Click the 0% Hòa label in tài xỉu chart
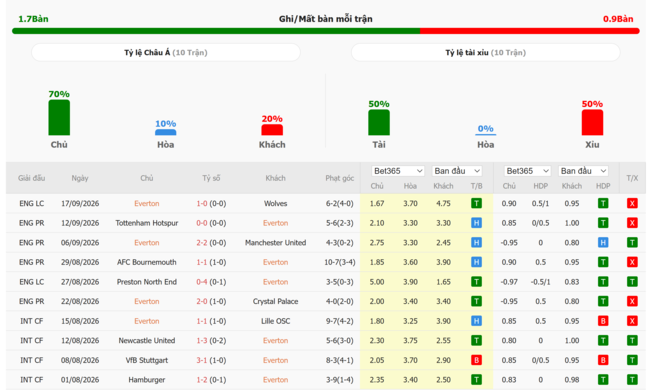The width and height of the screenshot is (650, 390). tap(485, 128)
